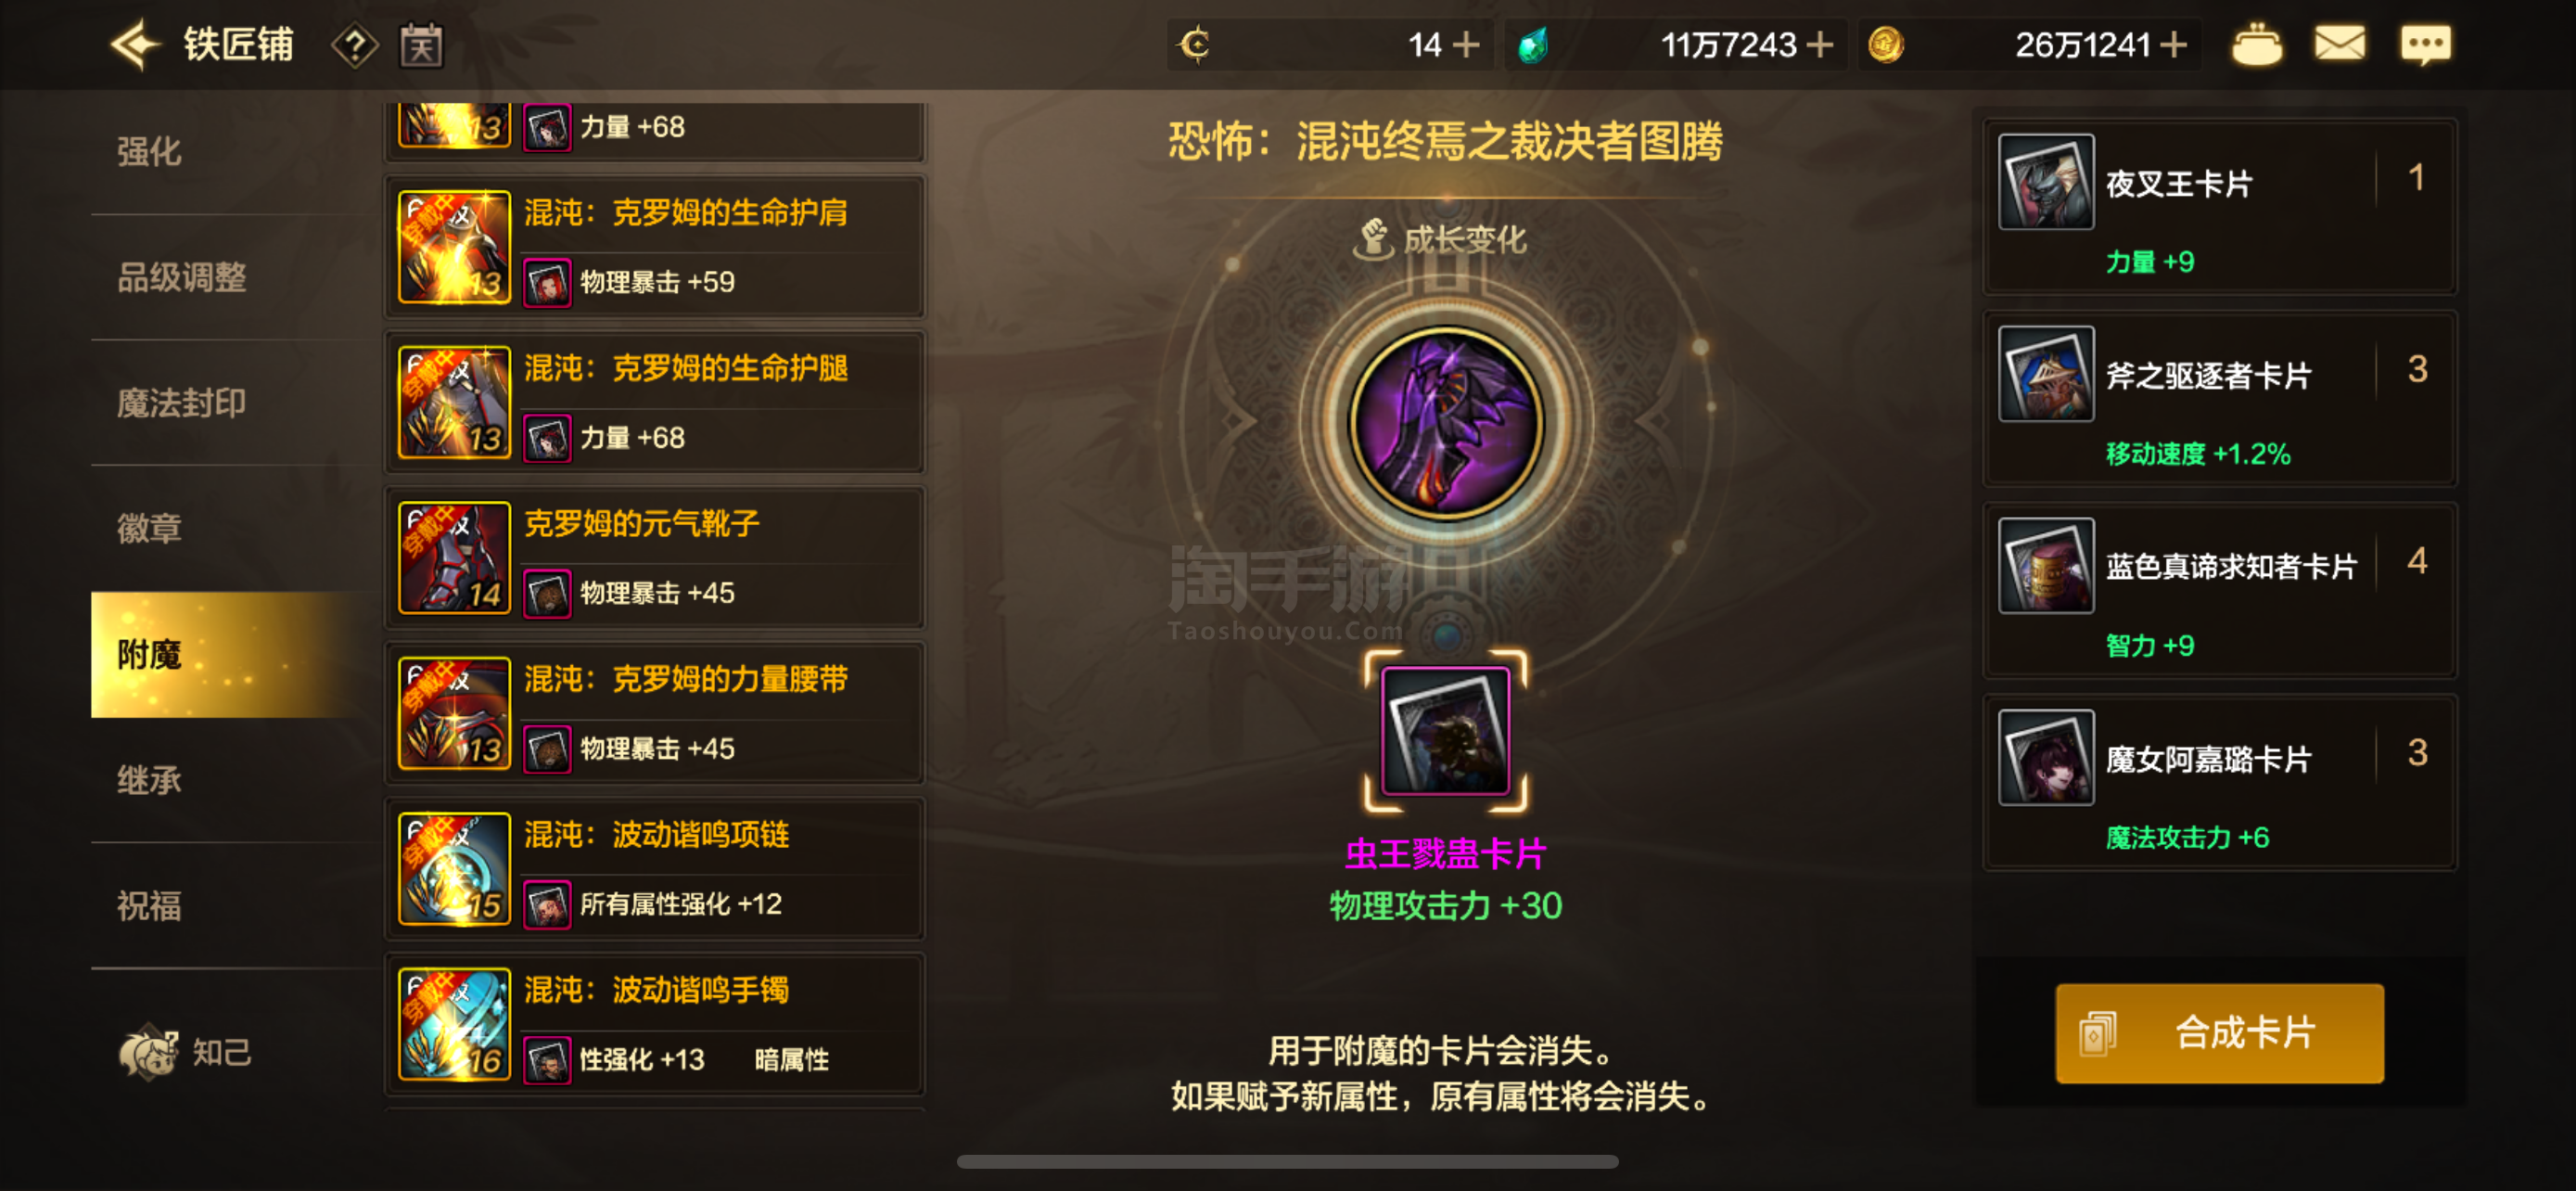Add green gem currency with plus

1819,45
